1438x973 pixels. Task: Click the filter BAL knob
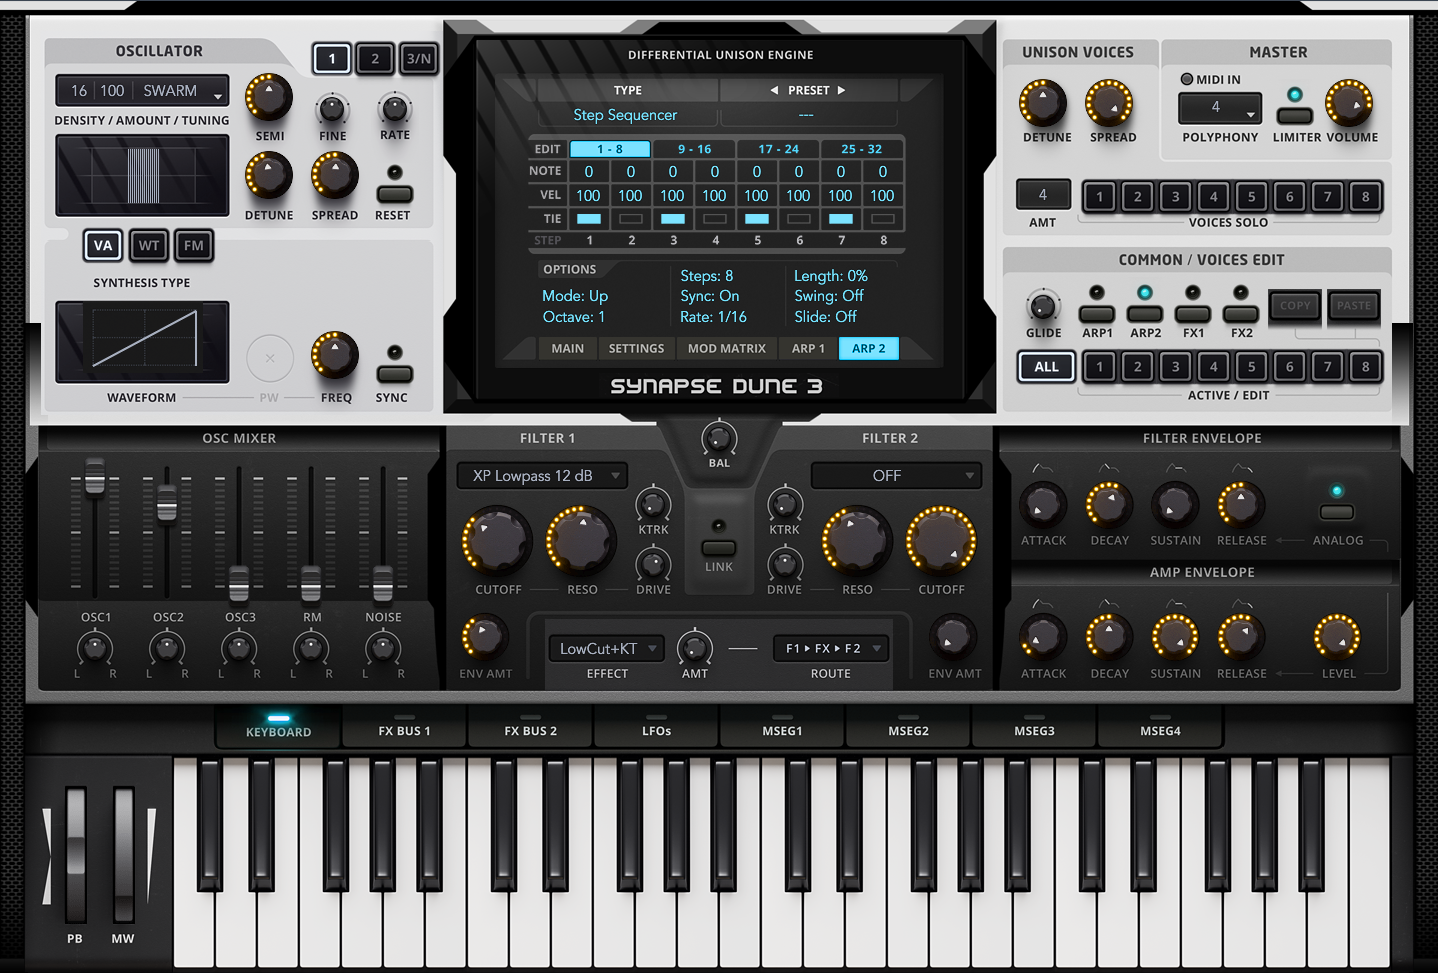(x=719, y=438)
